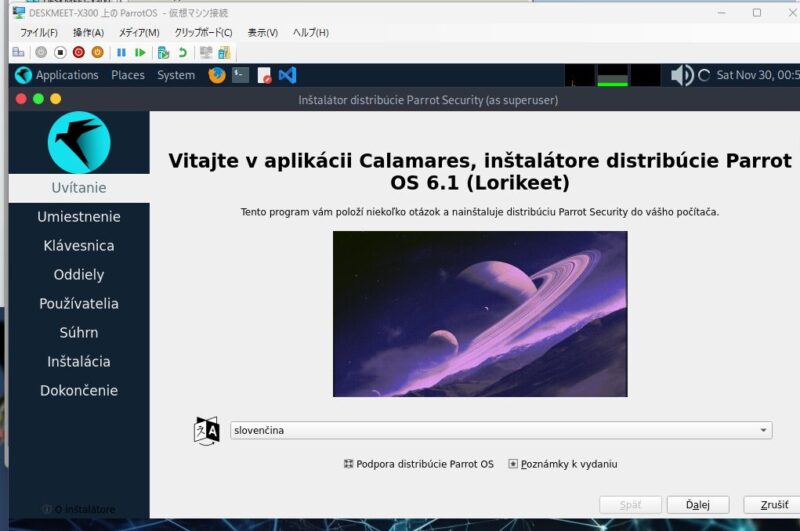Screen dimensions: 800x531
Task: Open Poznámky k vydaniu release notes link
Action: point(568,464)
